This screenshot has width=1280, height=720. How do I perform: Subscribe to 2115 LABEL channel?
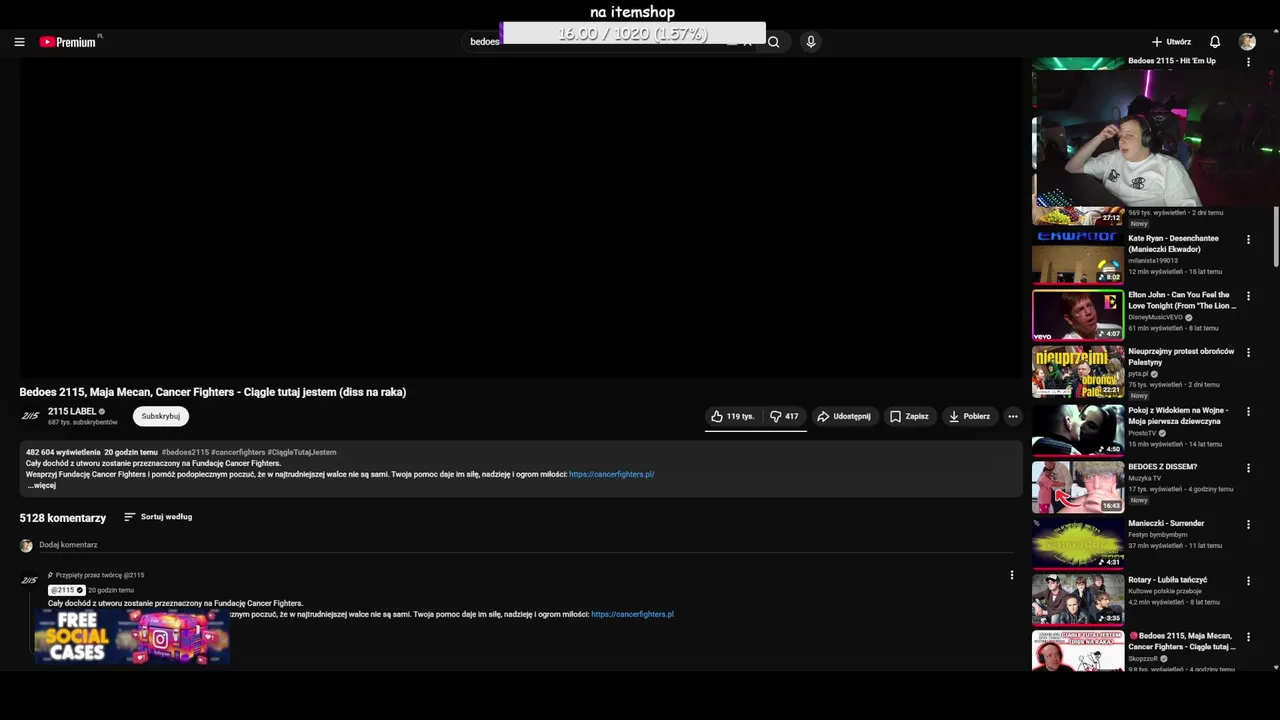pos(161,416)
